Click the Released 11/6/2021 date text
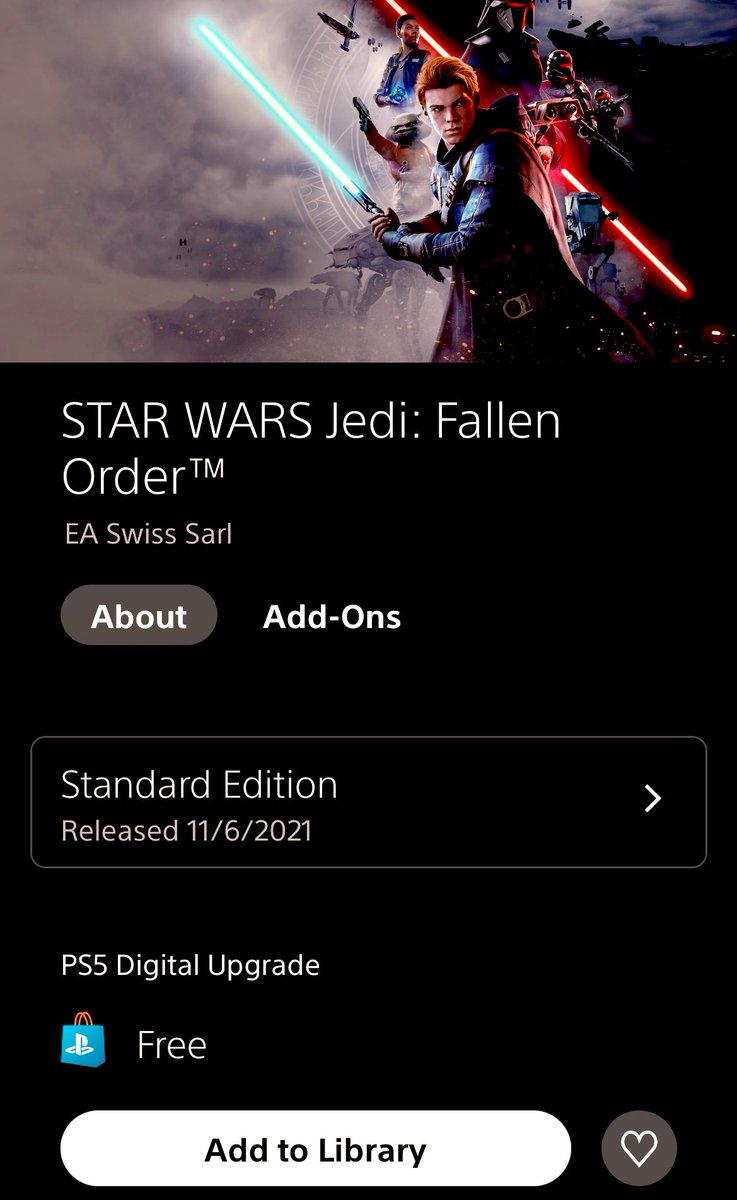Viewport: 737px width, 1200px height. [x=186, y=831]
